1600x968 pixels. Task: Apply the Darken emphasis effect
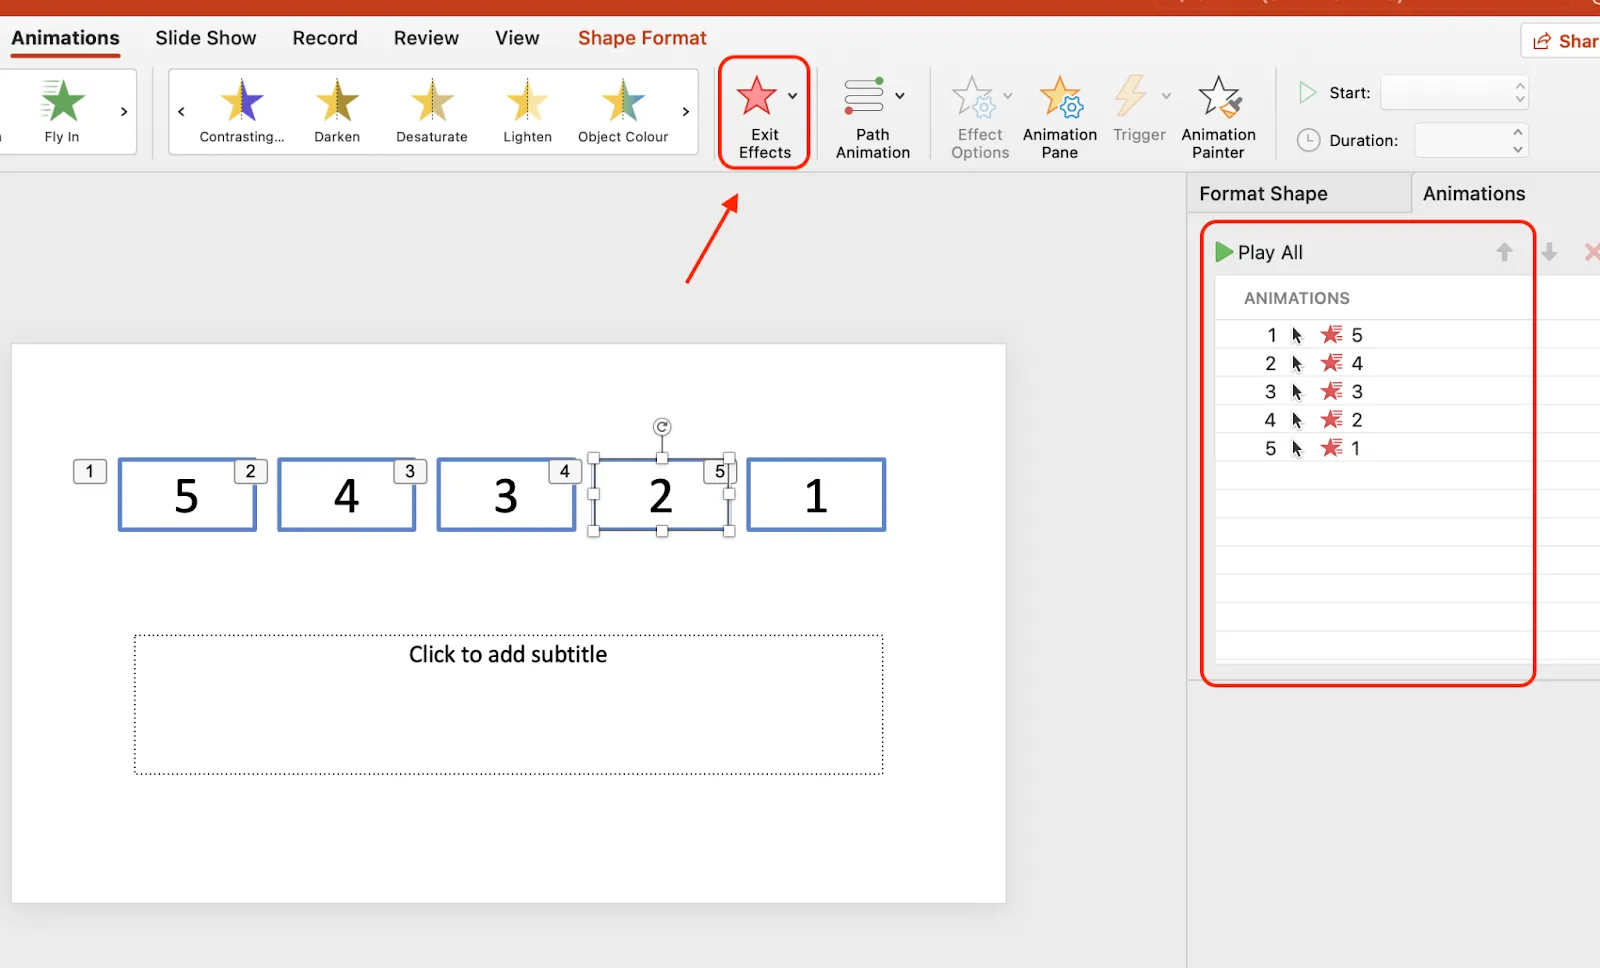tap(337, 111)
